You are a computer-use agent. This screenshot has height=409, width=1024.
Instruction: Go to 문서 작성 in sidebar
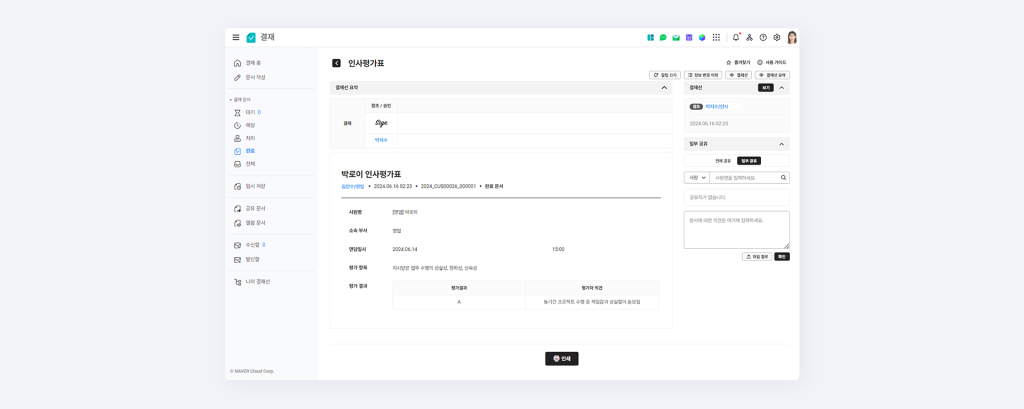255,77
